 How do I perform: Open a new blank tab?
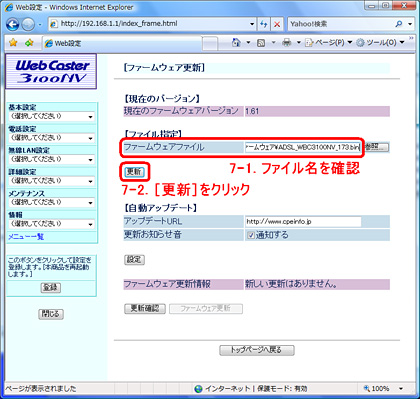point(210,43)
